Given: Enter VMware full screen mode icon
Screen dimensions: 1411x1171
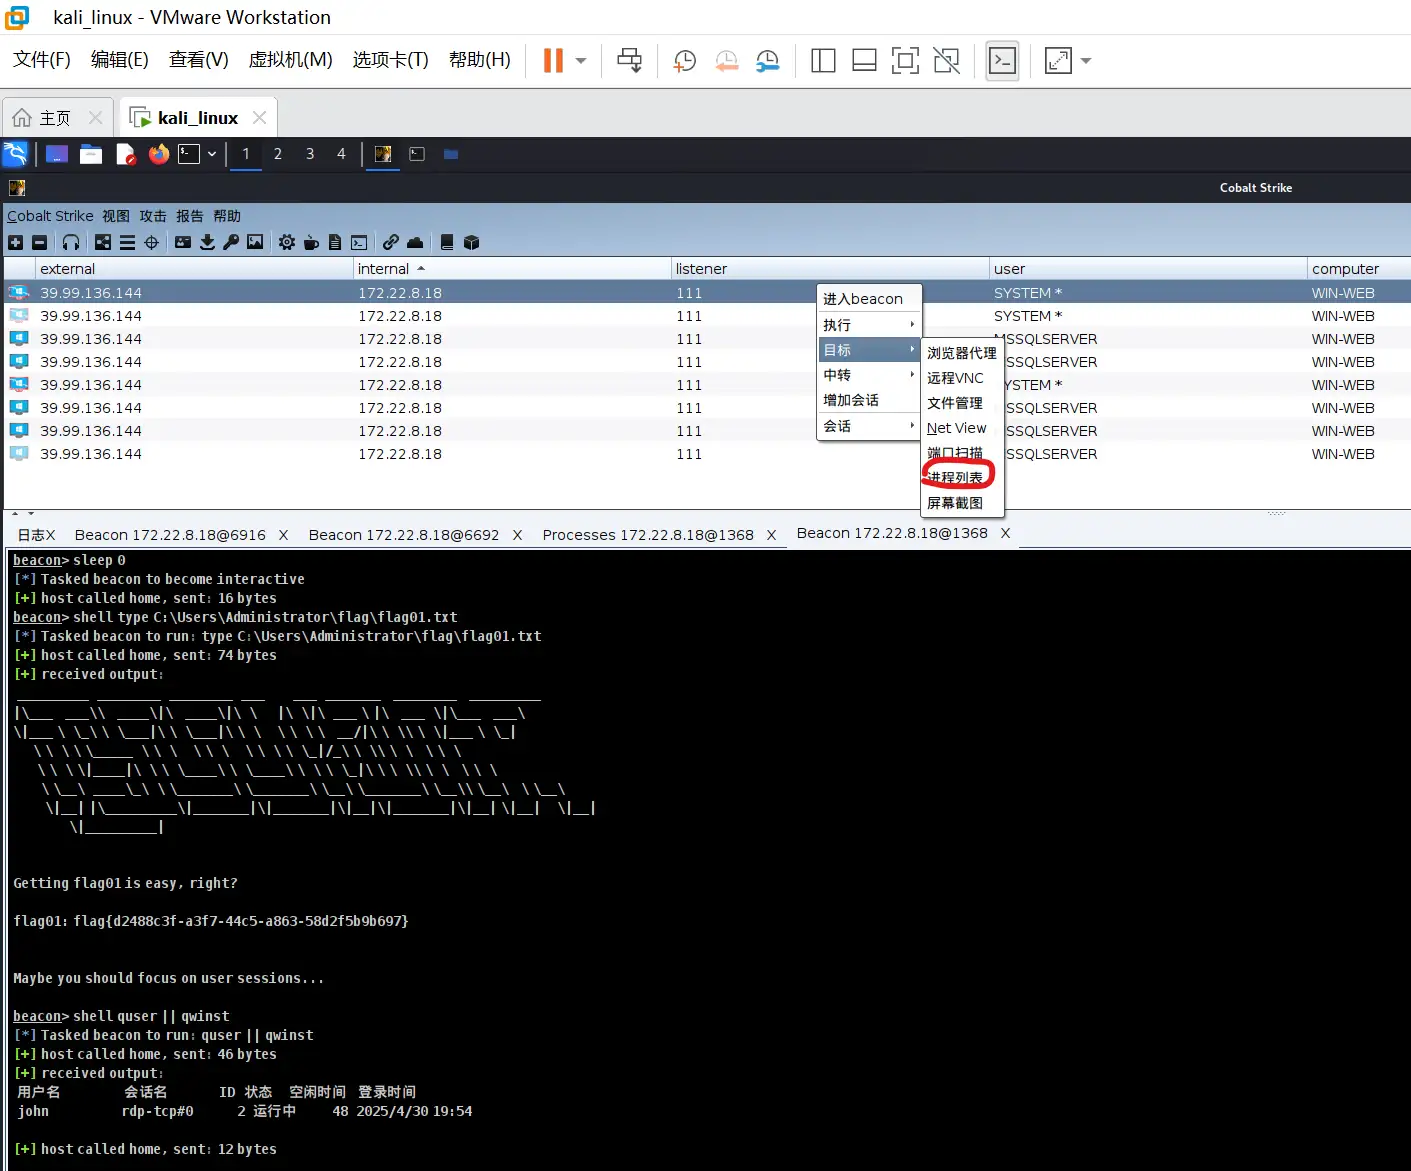Looking at the screenshot, I should tap(905, 61).
